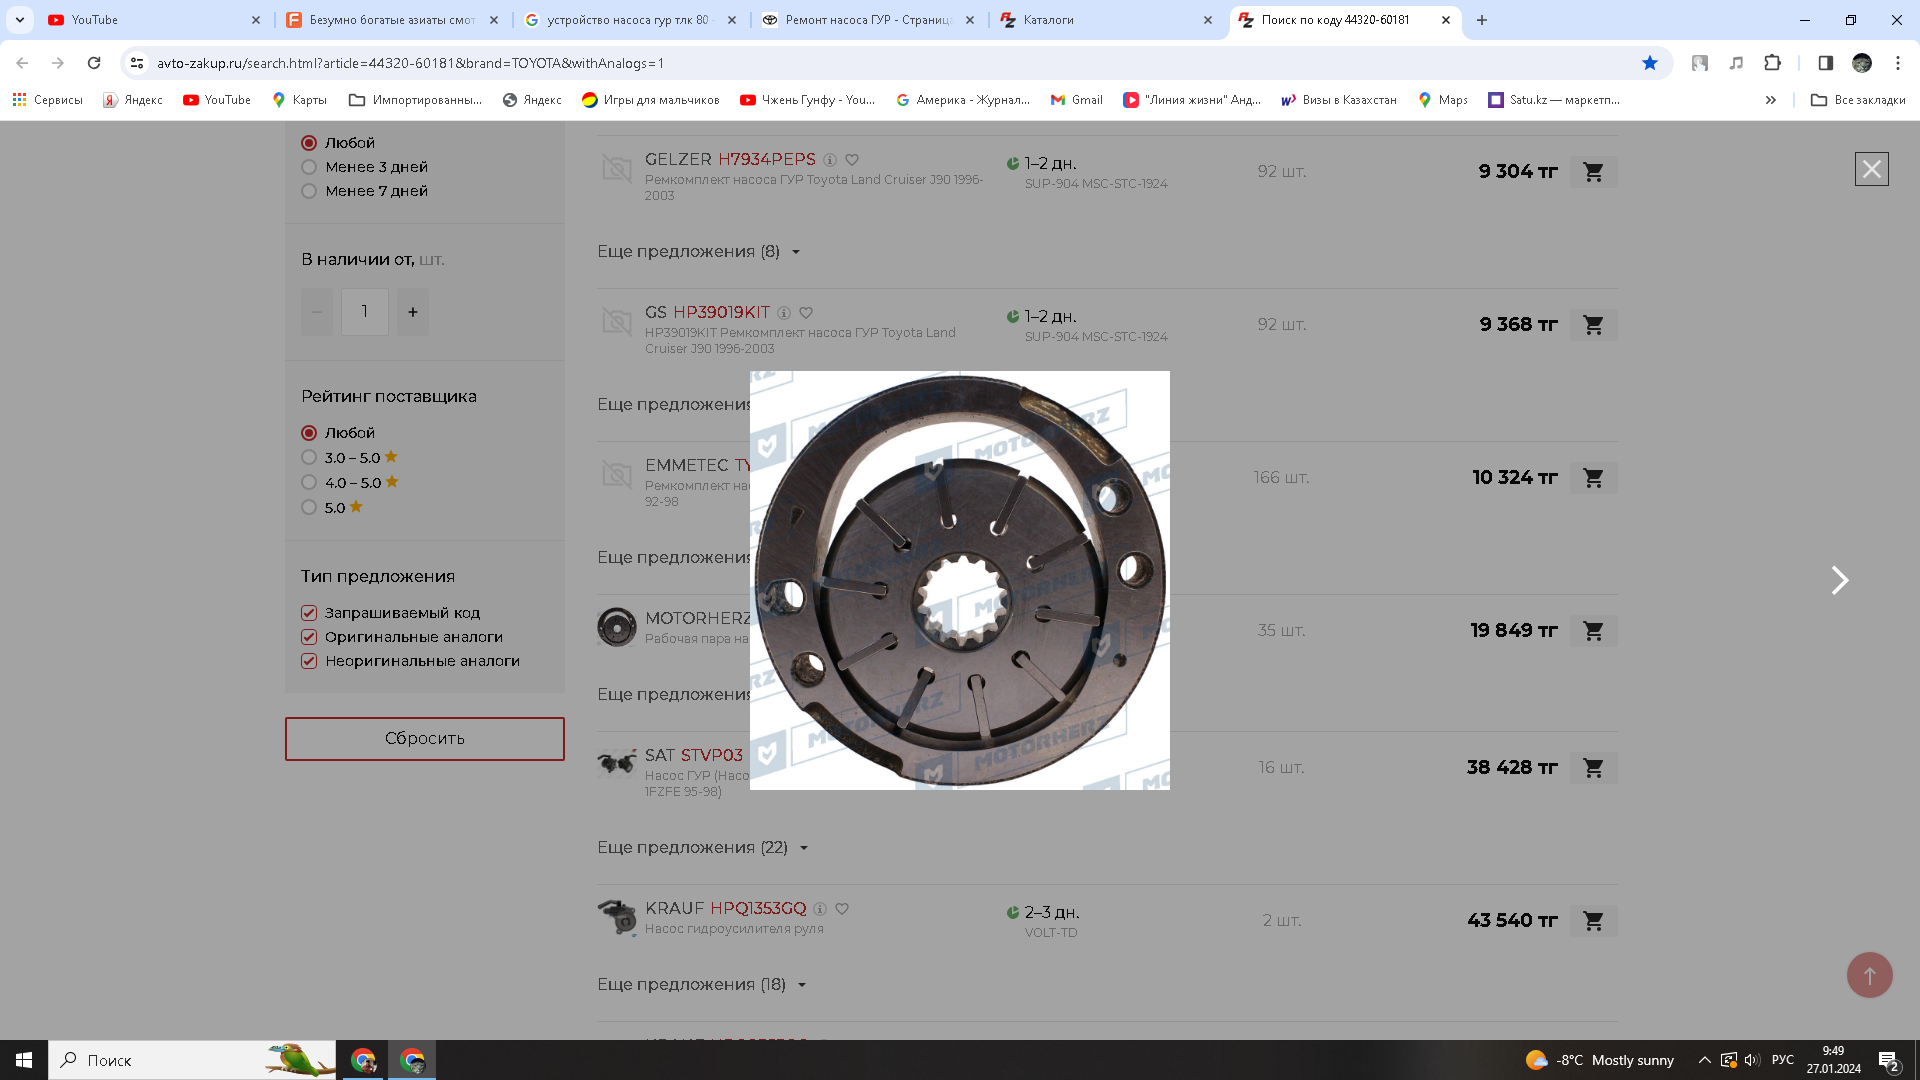Add GELZER H7934PEPS to cart
1920x1080 pixels.
pyautogui.click(x=1593, y=172)
